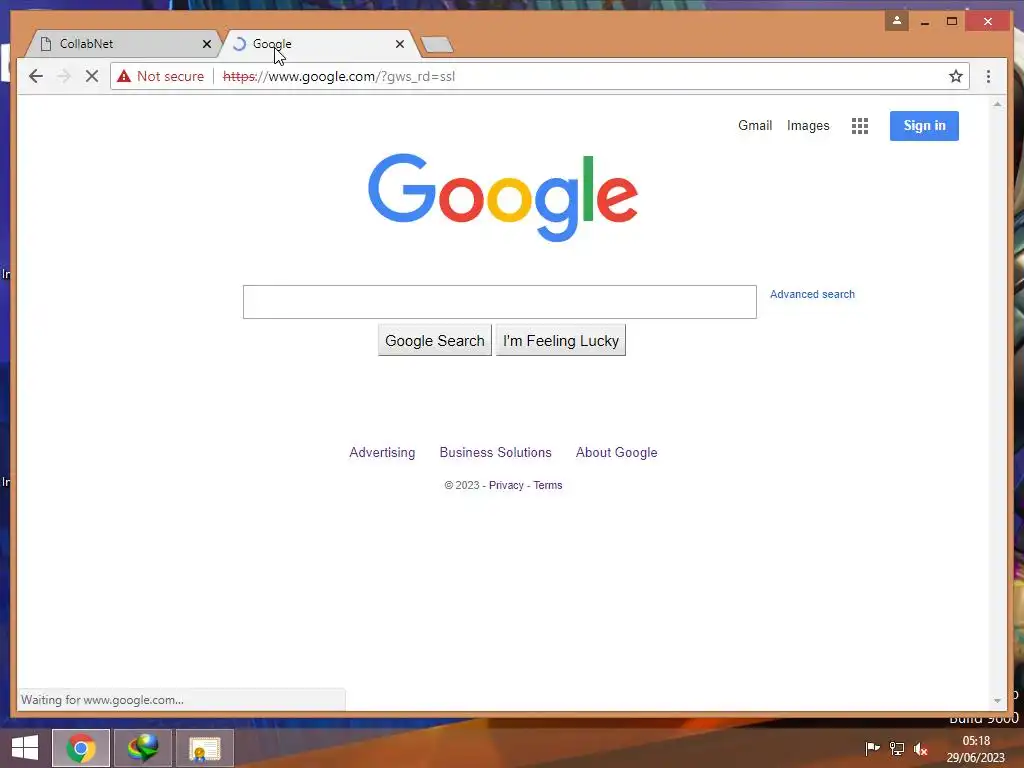
Task: Open the Chrome user profile button
Action: [897, 21]
